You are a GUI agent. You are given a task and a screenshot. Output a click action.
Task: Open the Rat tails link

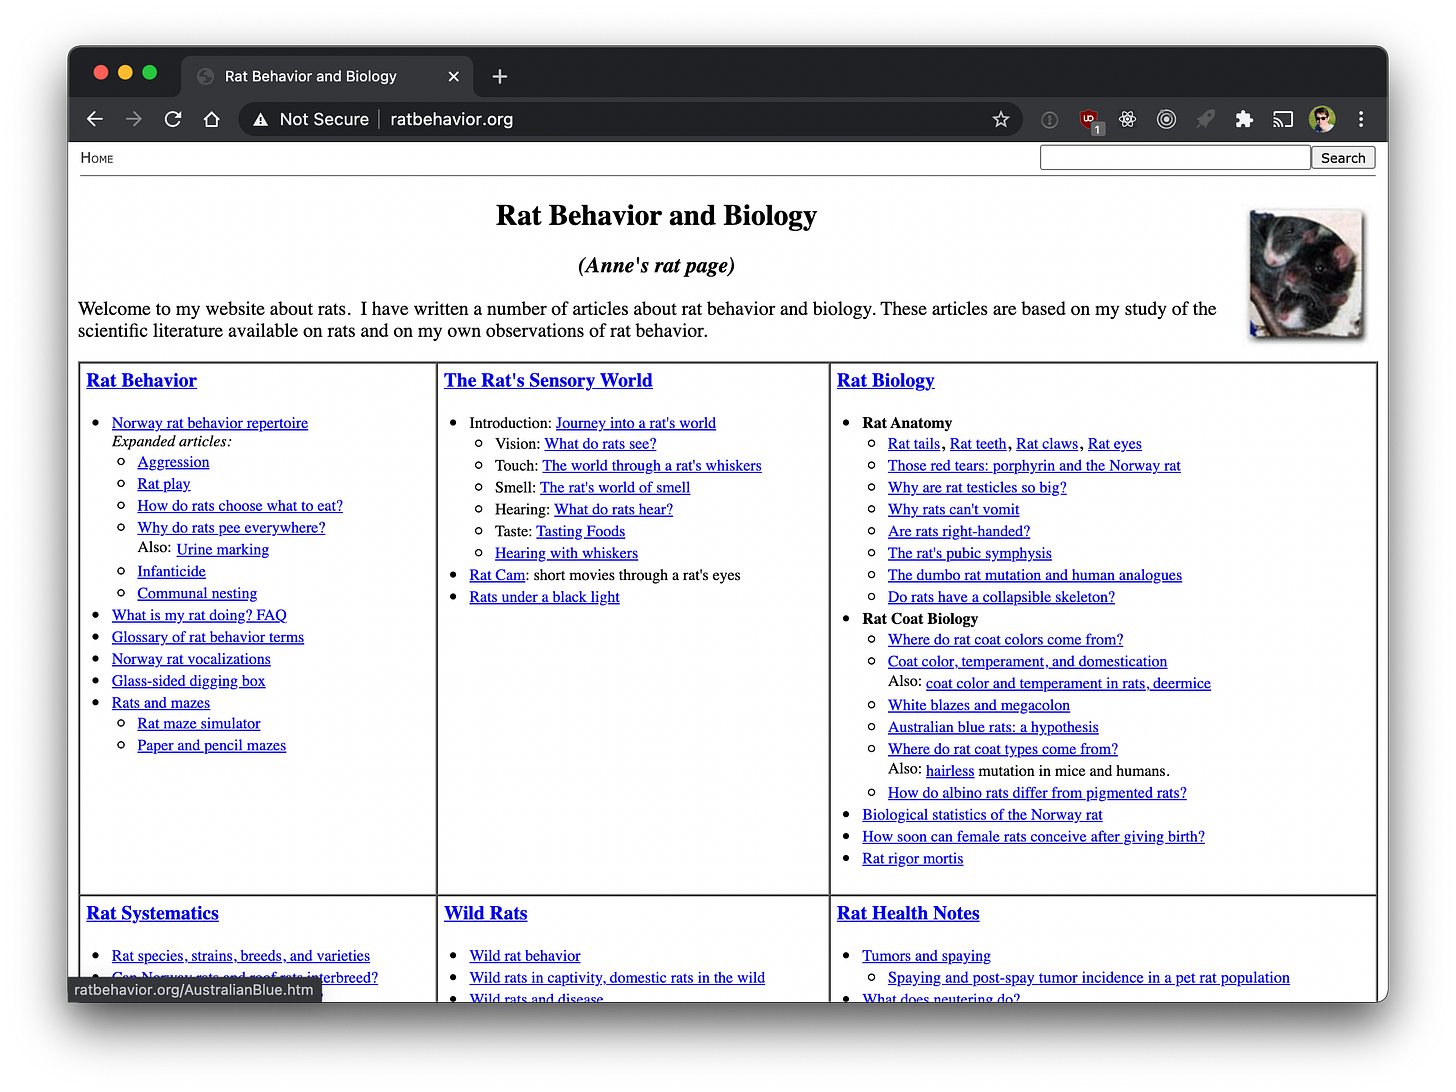[914, 443]
